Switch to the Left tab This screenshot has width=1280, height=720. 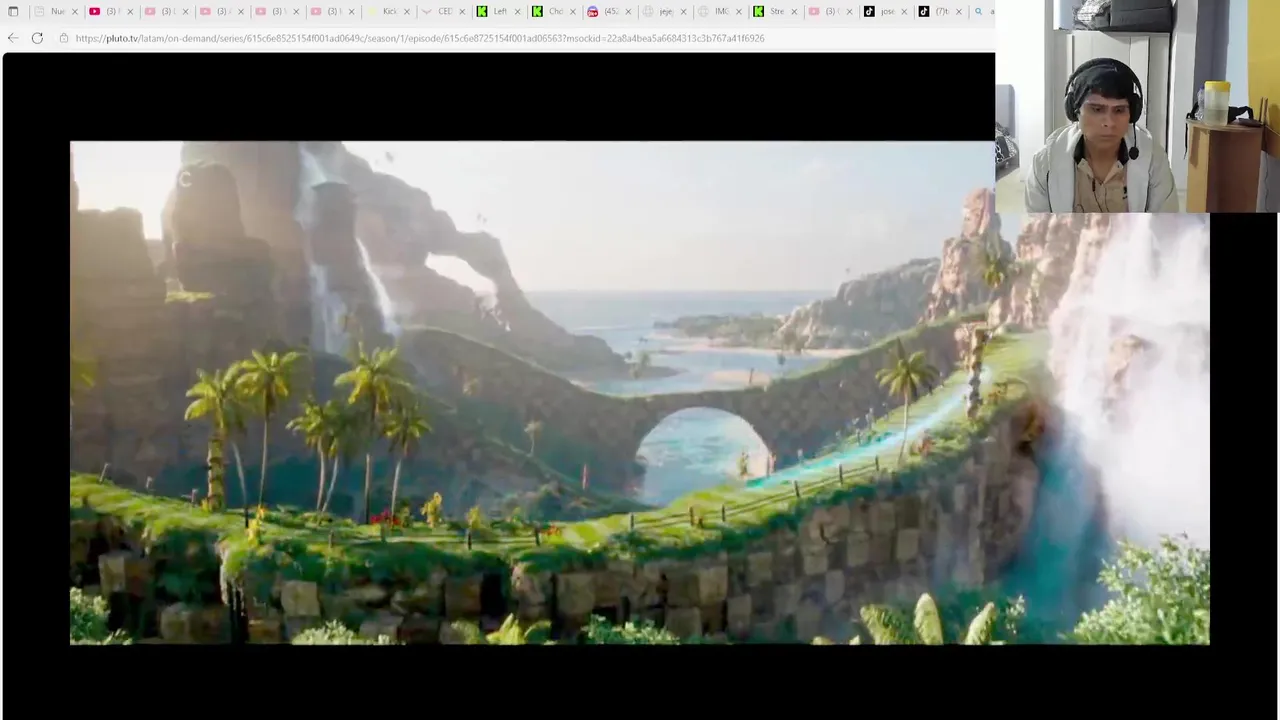(499, 11)
